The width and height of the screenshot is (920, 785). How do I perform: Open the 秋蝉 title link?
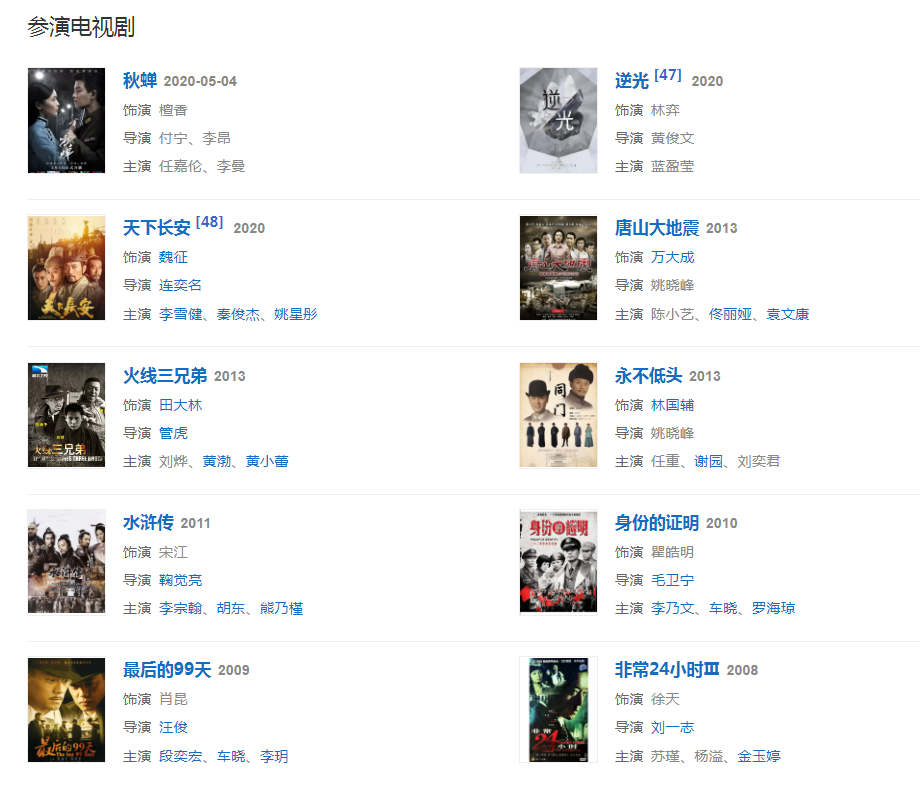click(x=140, y=80)
